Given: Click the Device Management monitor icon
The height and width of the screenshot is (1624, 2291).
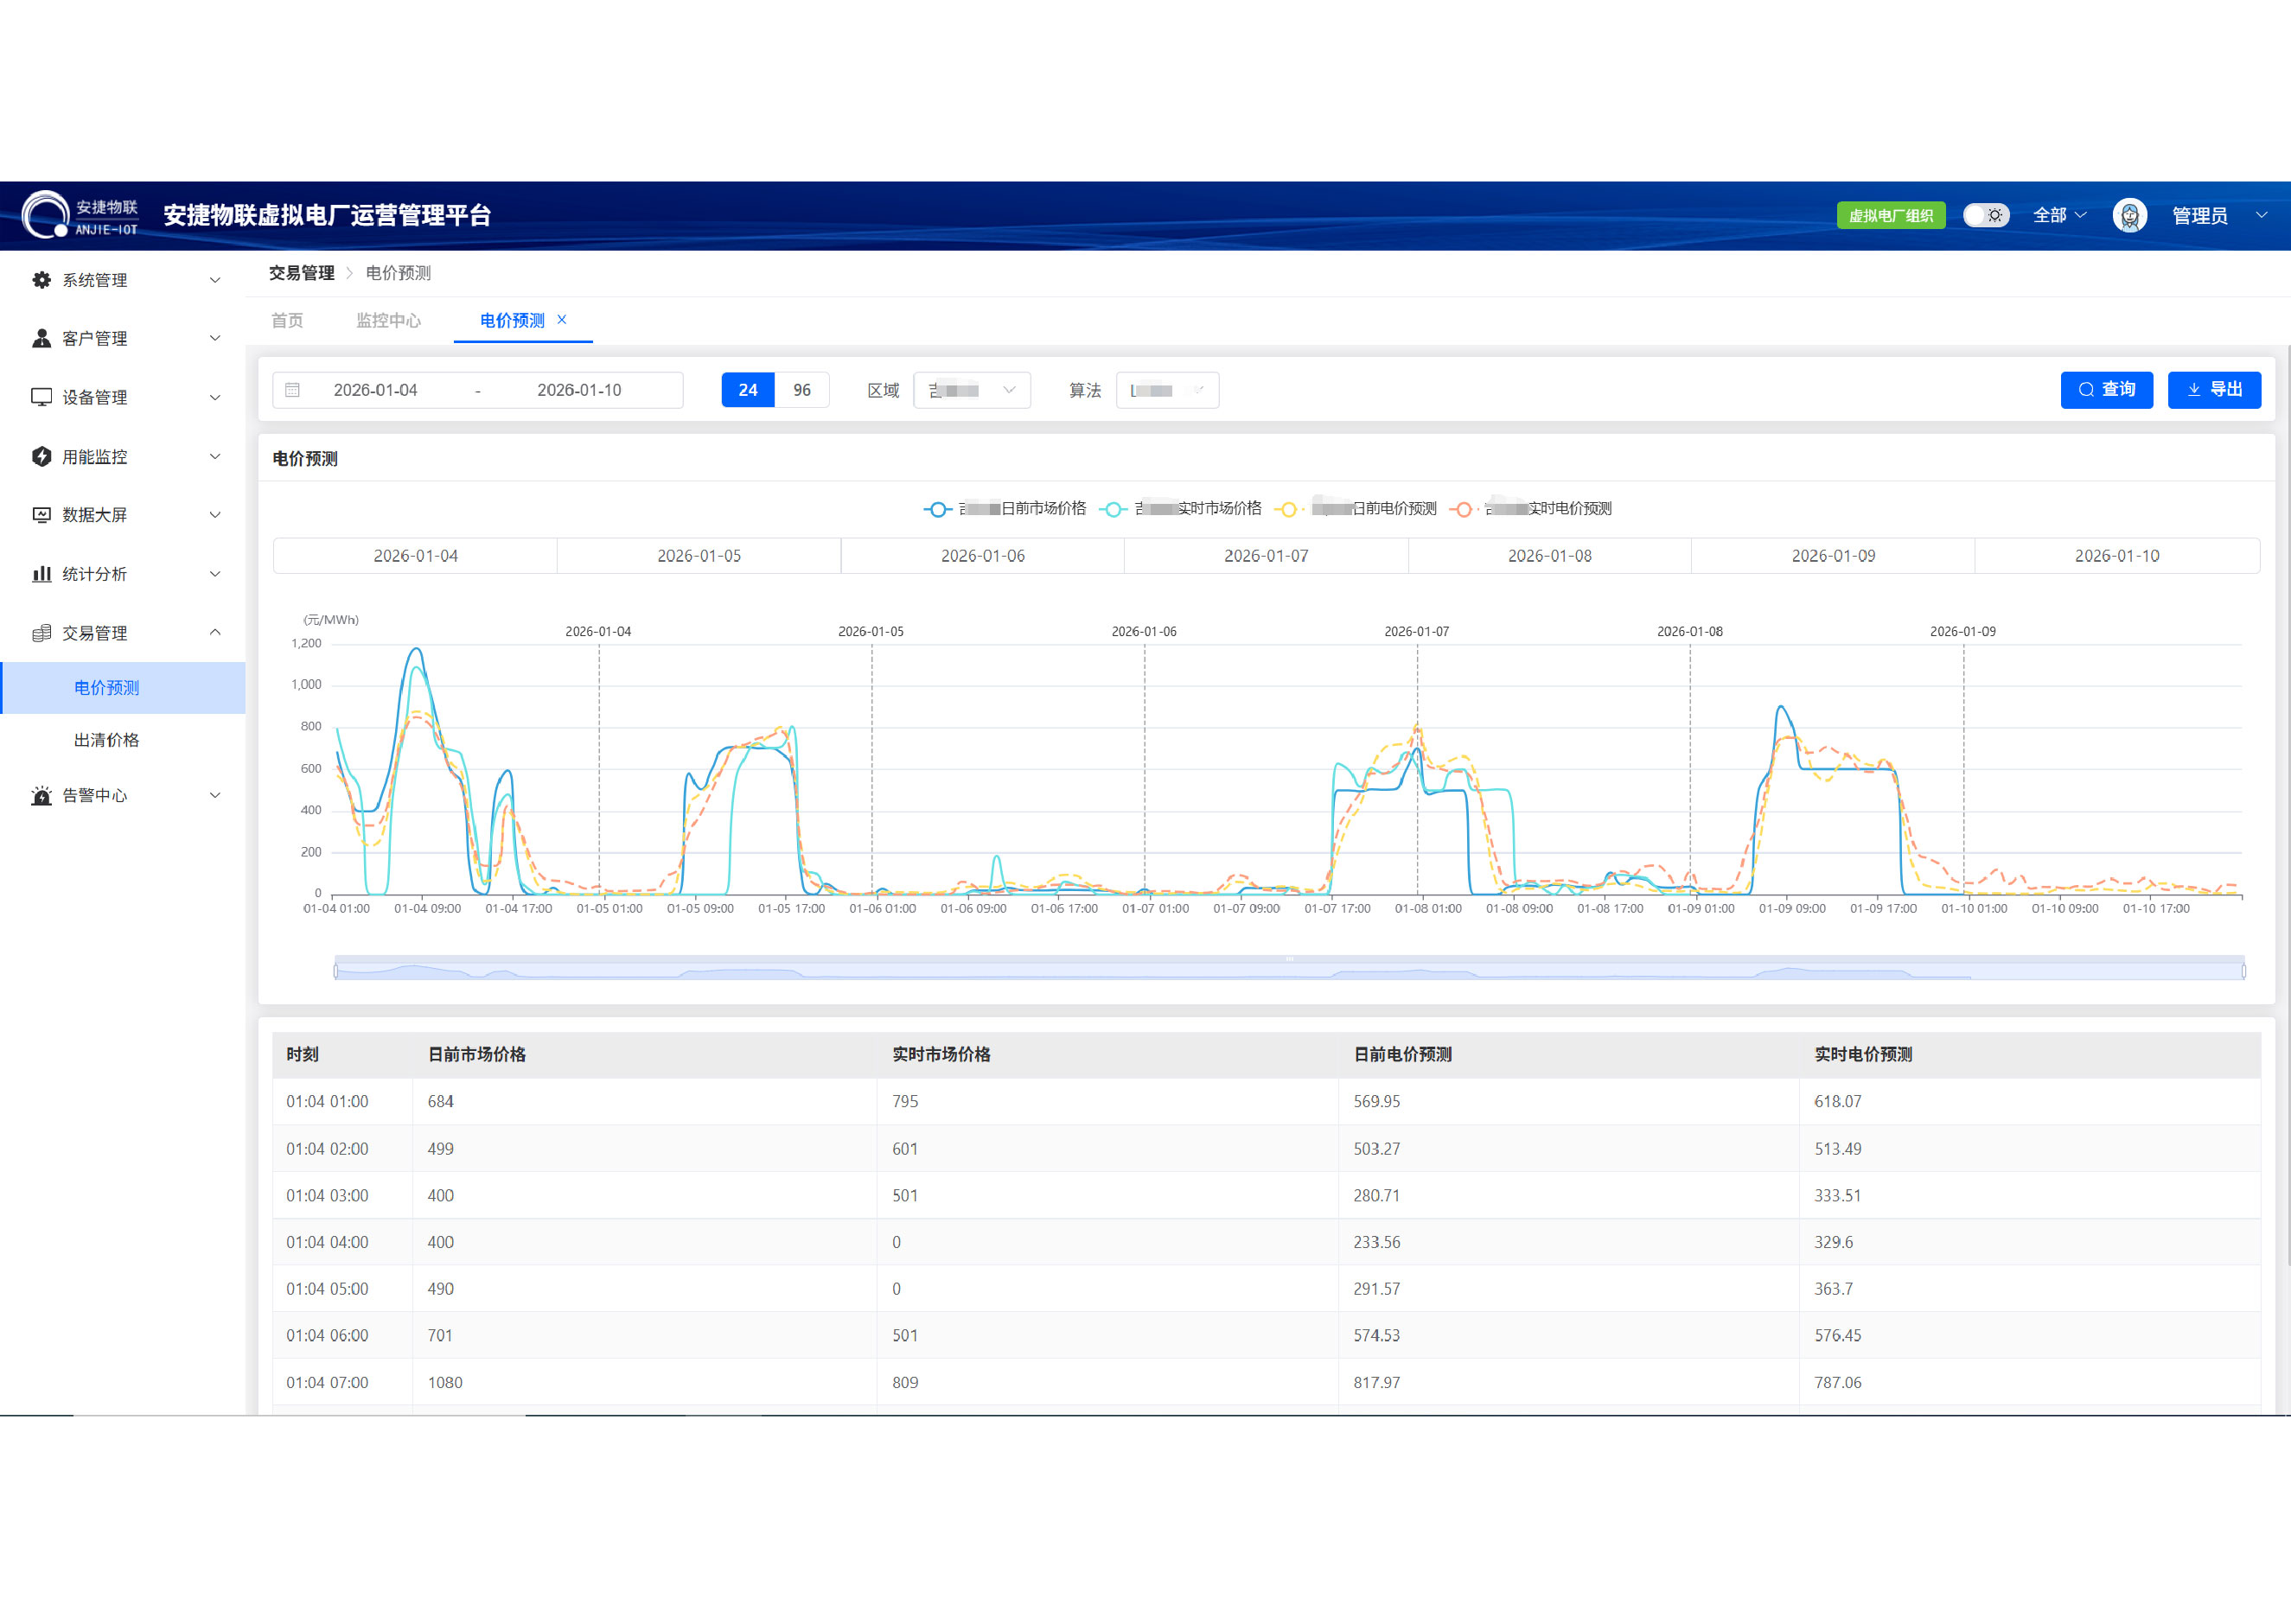Looking at the screenshot, I should 41,397.
